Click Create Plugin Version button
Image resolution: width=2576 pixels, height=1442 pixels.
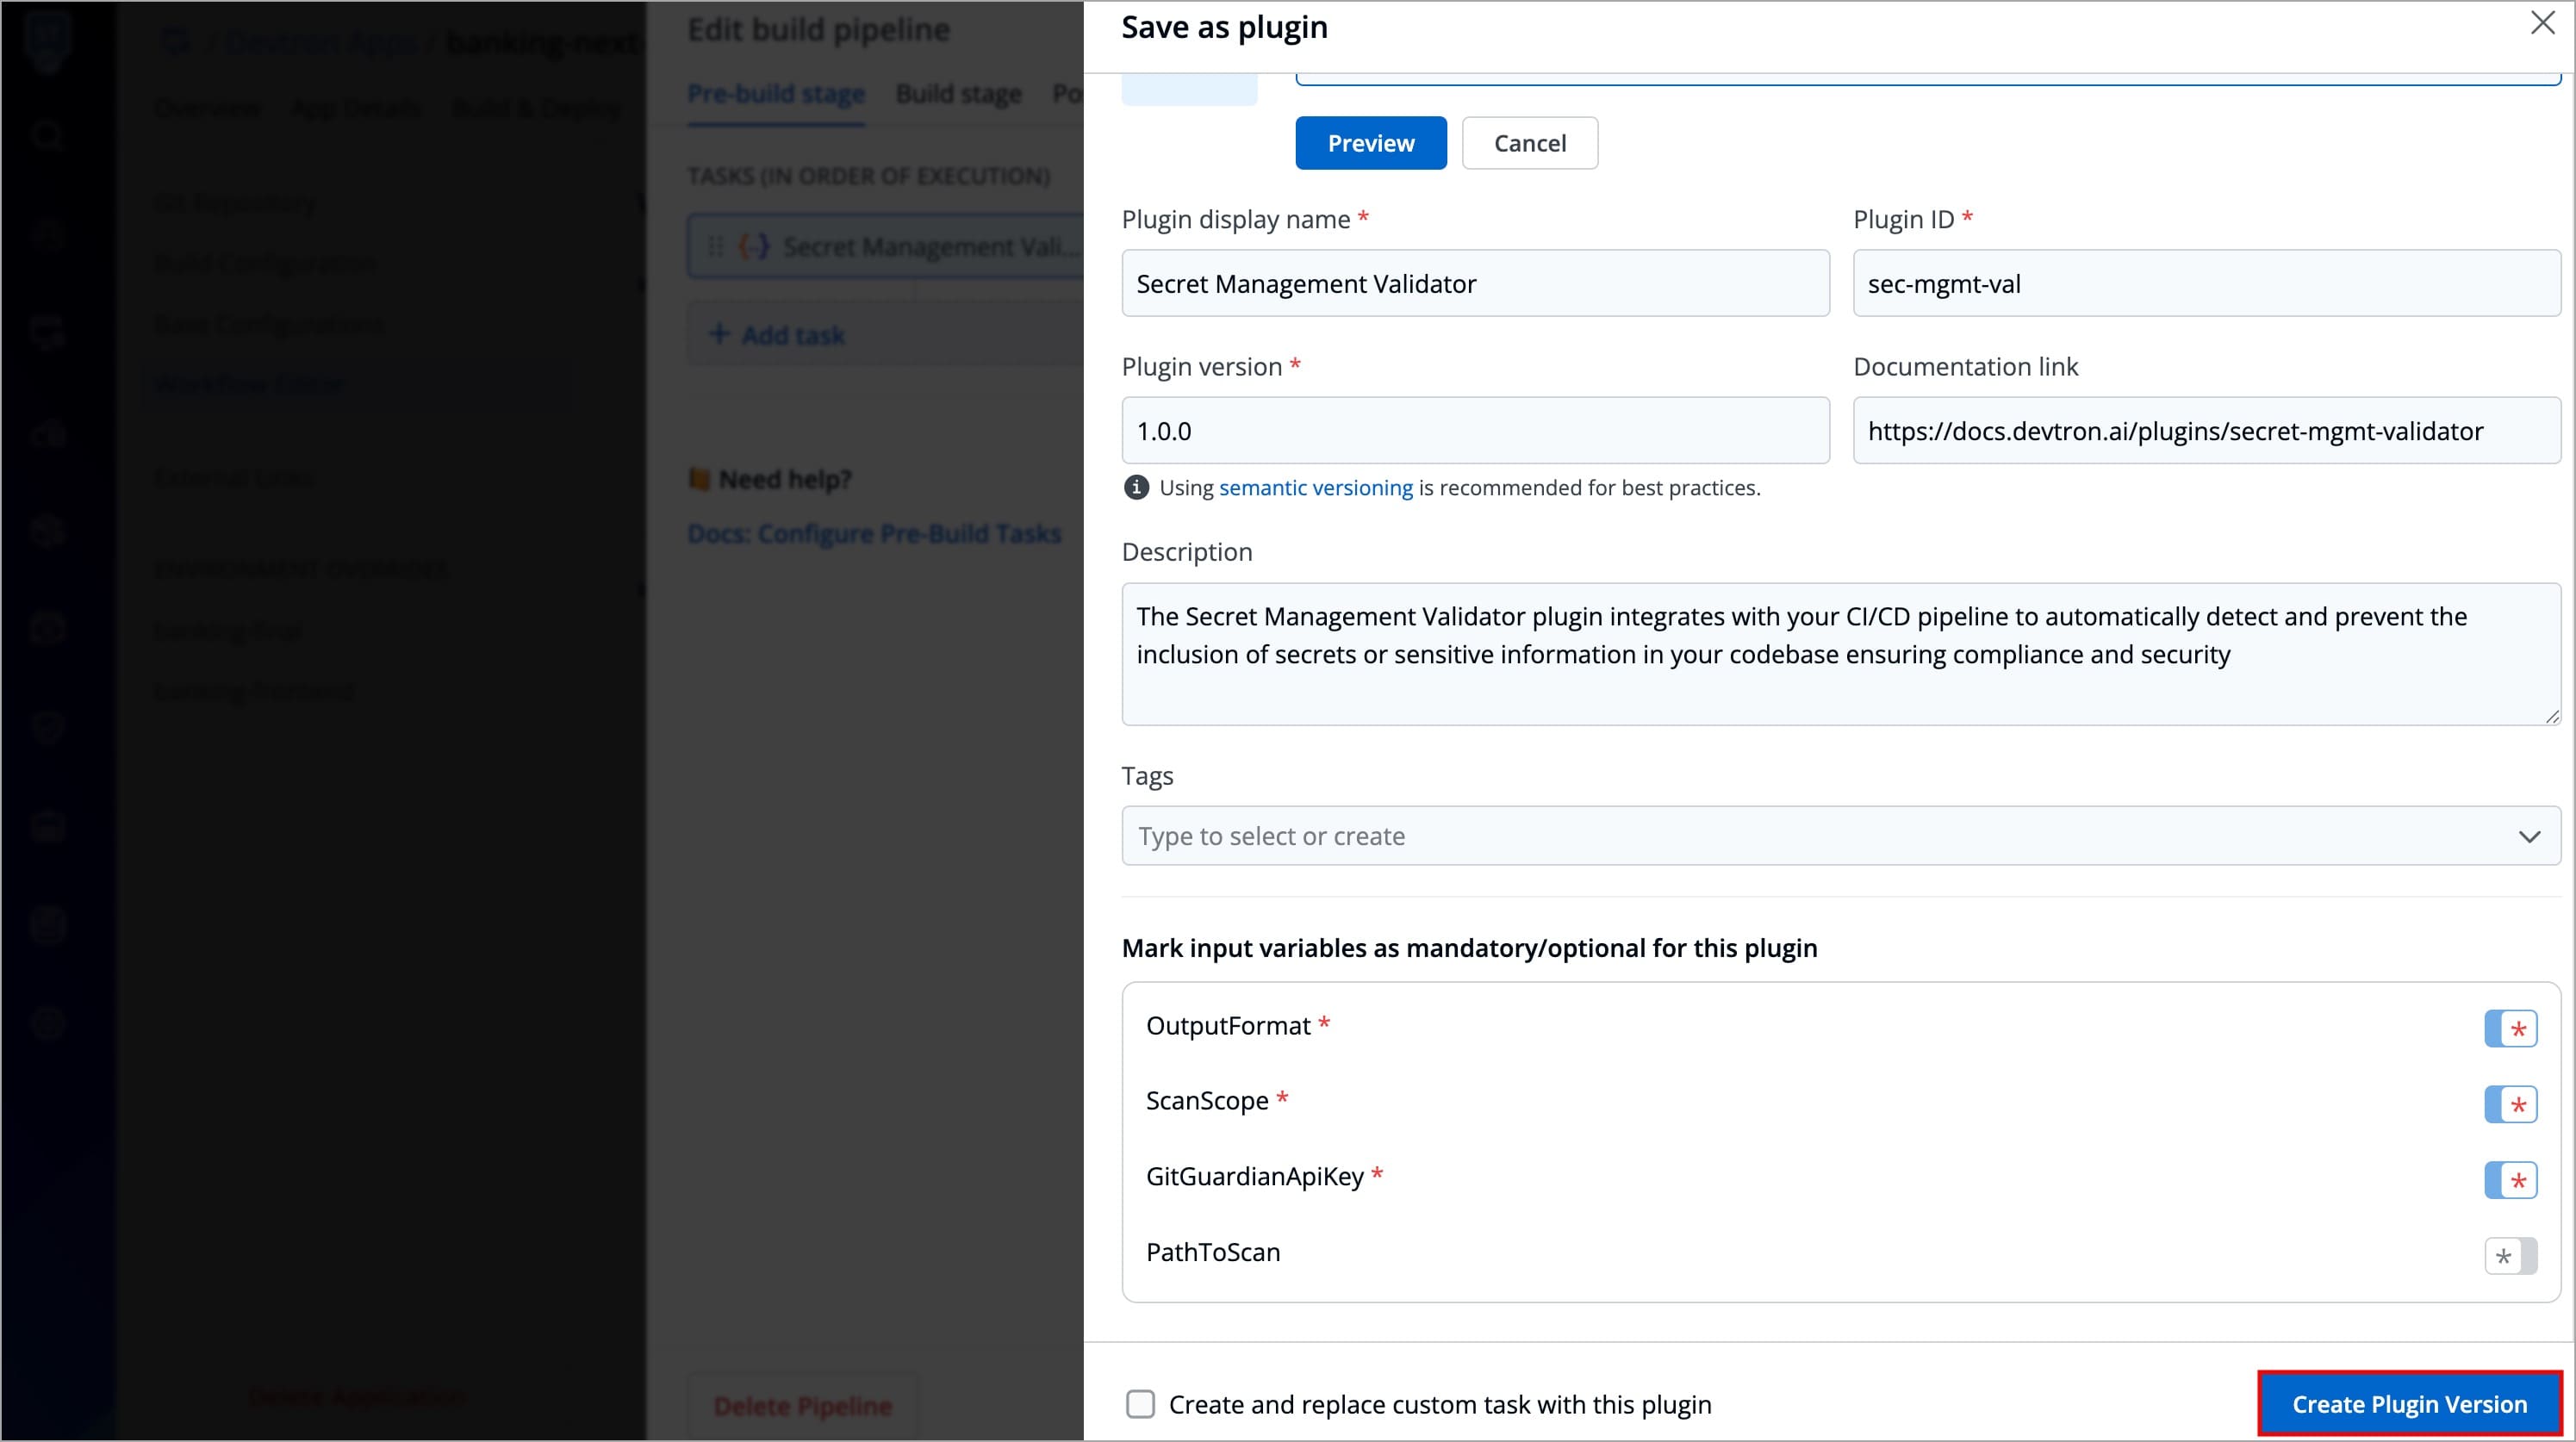pyautogui.click(x=2409, y=1404)
